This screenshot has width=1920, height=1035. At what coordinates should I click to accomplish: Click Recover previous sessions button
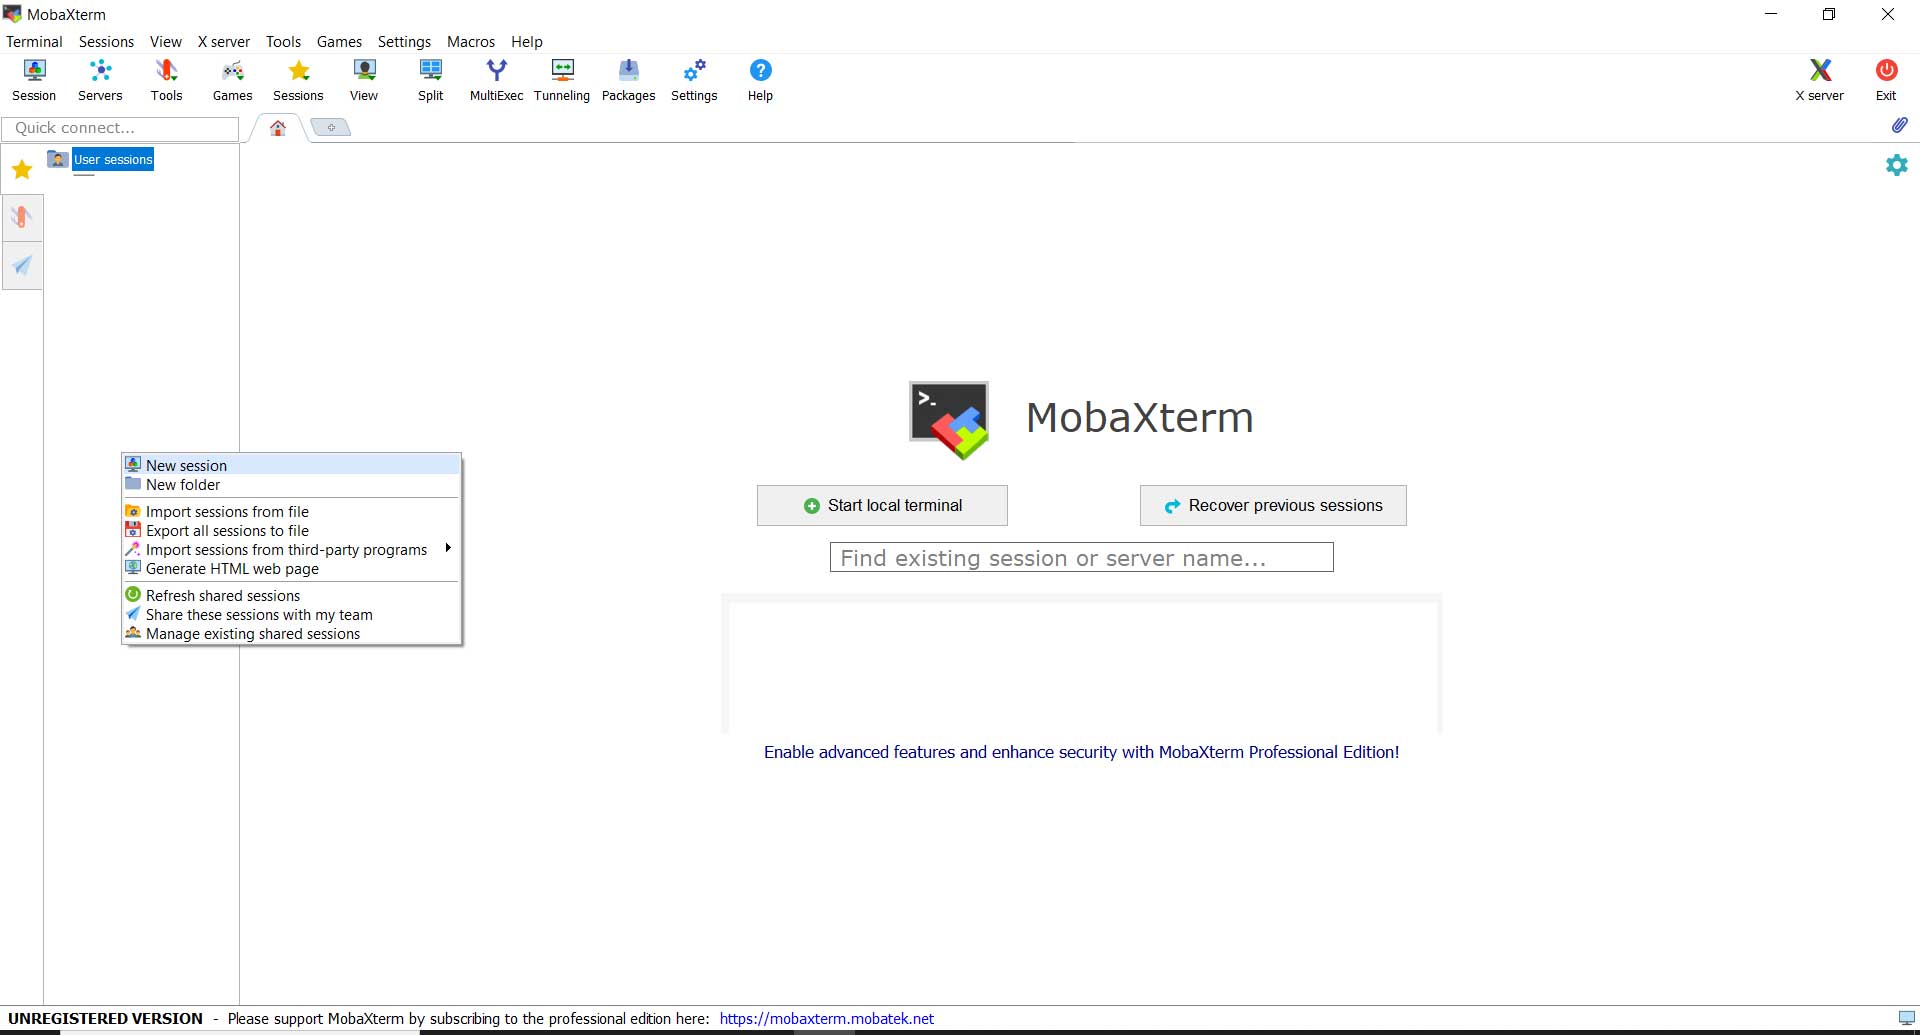1273,506
